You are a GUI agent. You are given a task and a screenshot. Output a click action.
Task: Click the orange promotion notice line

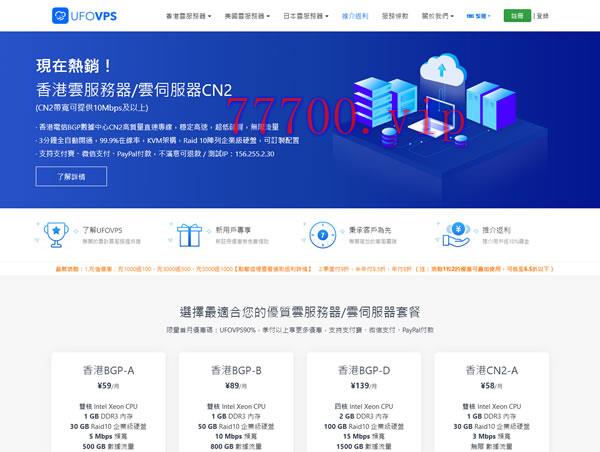click(x=305, y=269)
